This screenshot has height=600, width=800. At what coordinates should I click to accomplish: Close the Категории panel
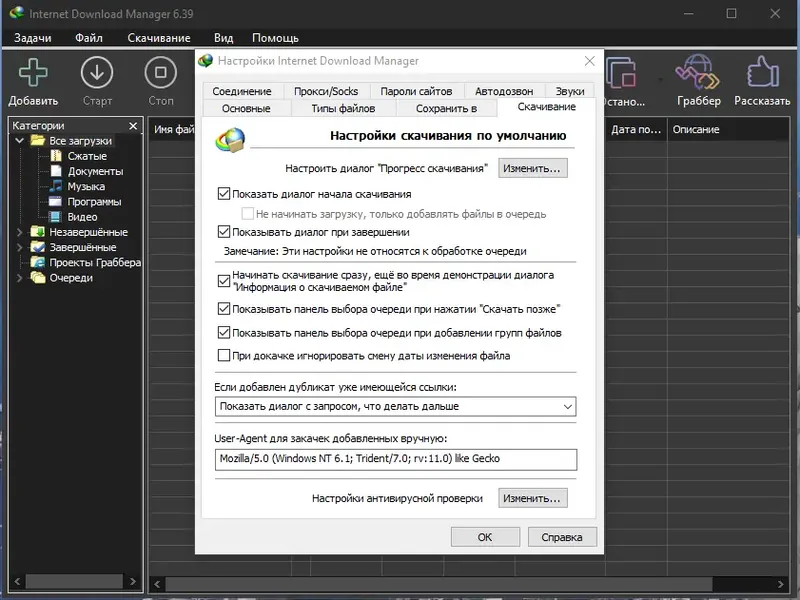tap(133, 126)
